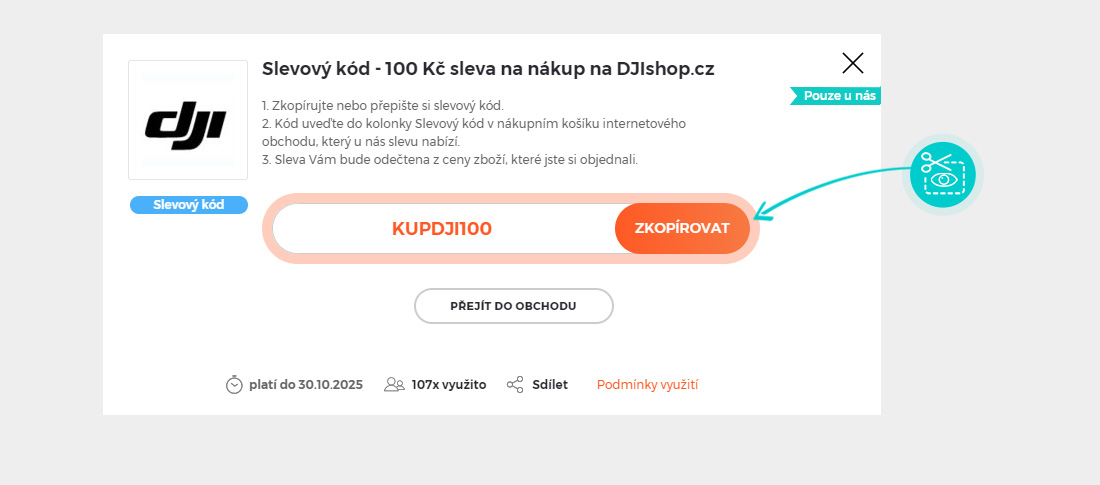1100x485 pixels.
Task: Click the coupon title mentioning DJIshop.cz
Action: pos(488,69)
